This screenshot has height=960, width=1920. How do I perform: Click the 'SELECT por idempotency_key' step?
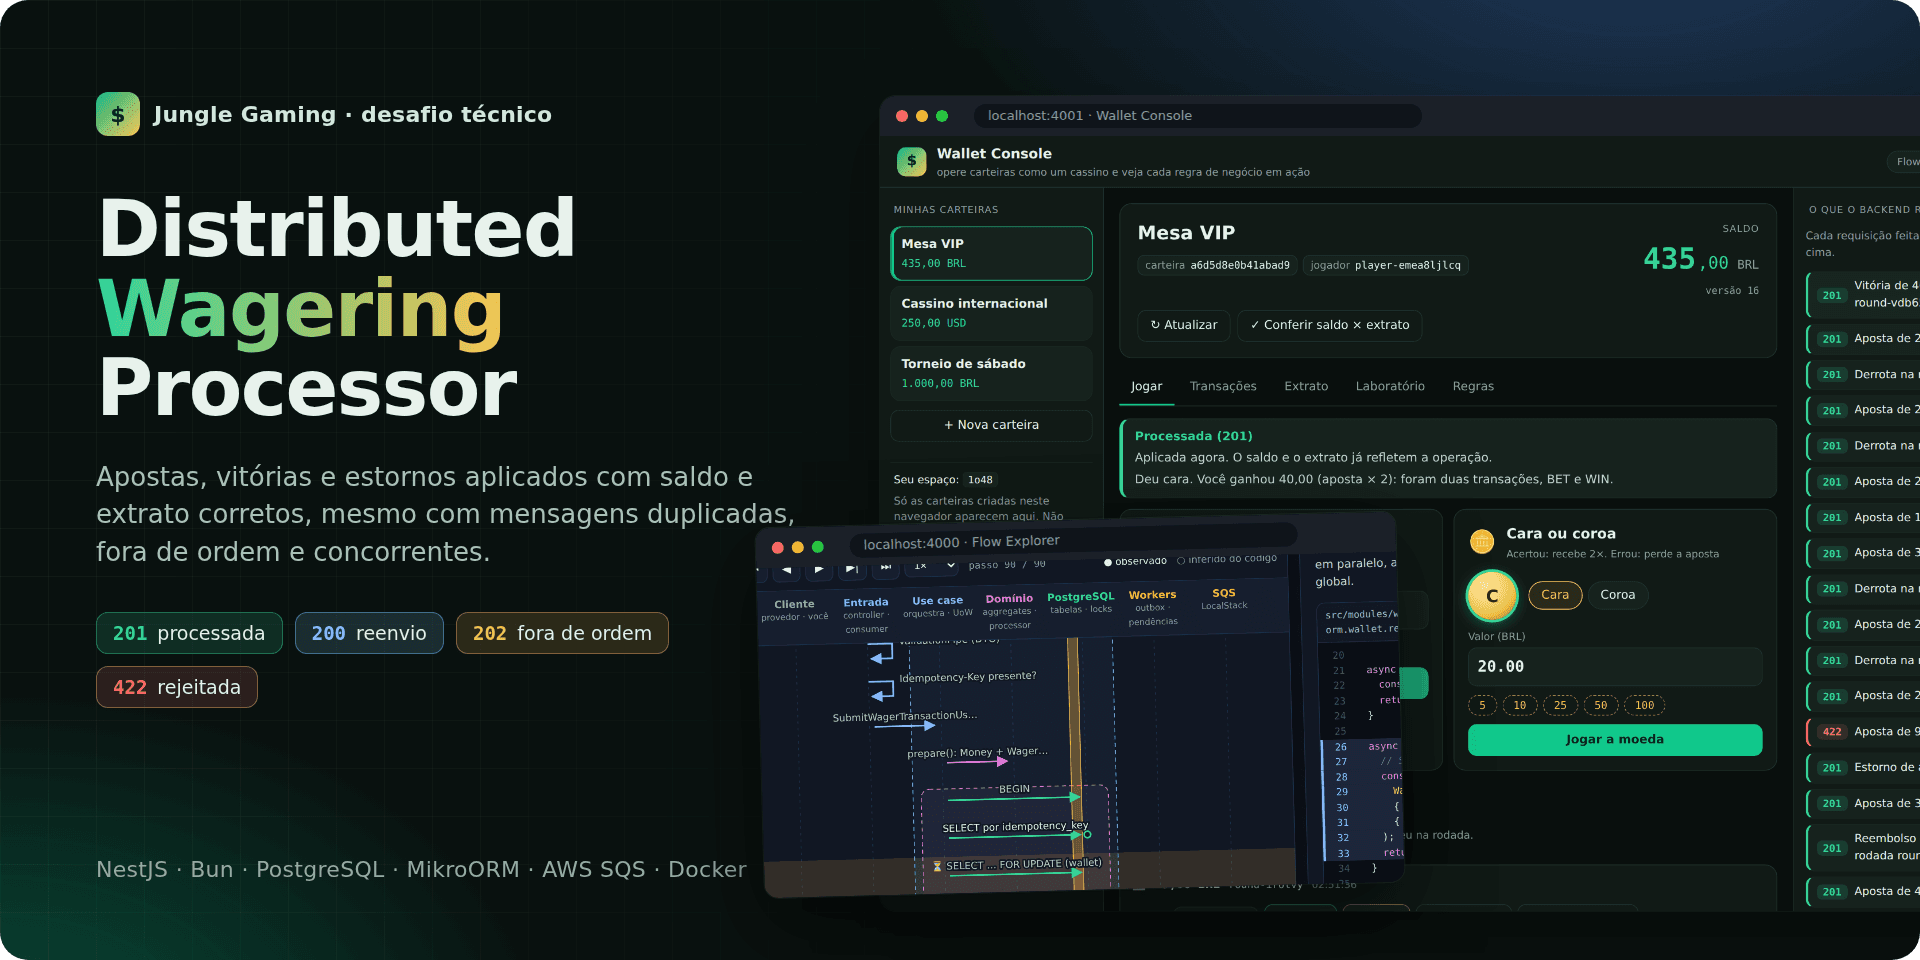(1015, 827)
